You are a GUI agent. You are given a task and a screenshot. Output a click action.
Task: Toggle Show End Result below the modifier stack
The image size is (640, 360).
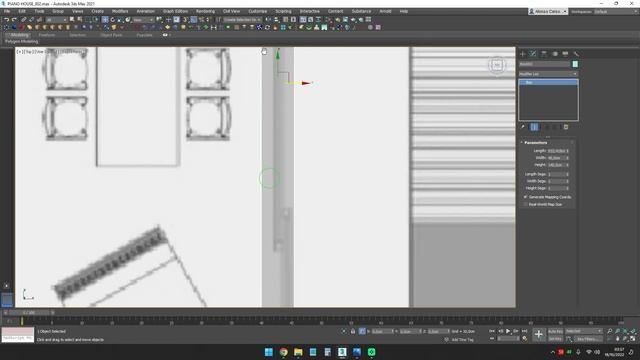click(534, 127)
